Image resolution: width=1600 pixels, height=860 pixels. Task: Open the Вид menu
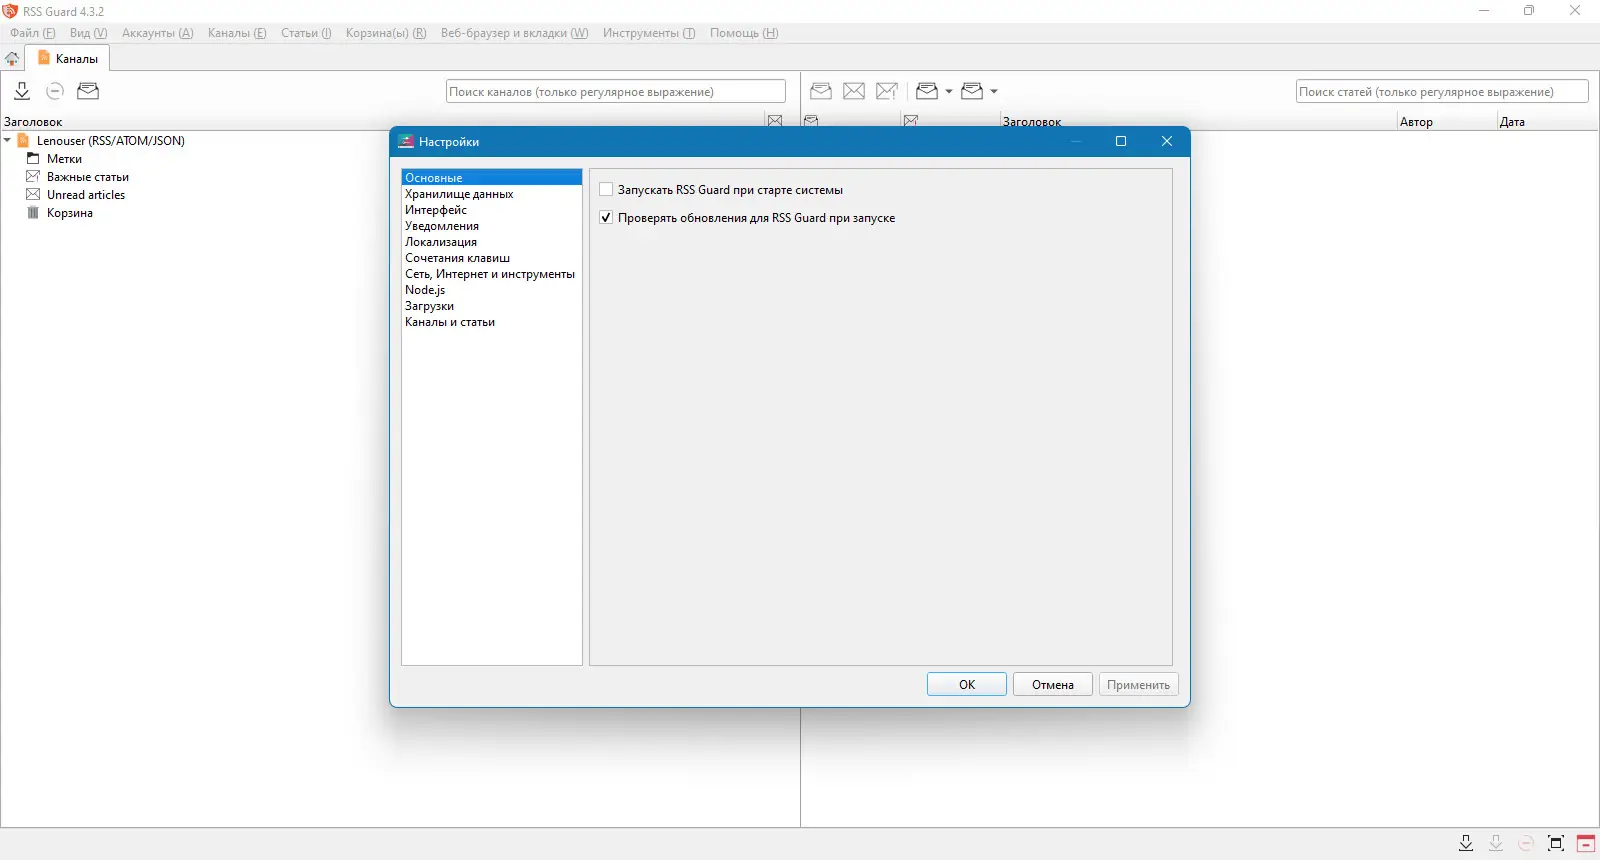(88, 33)
